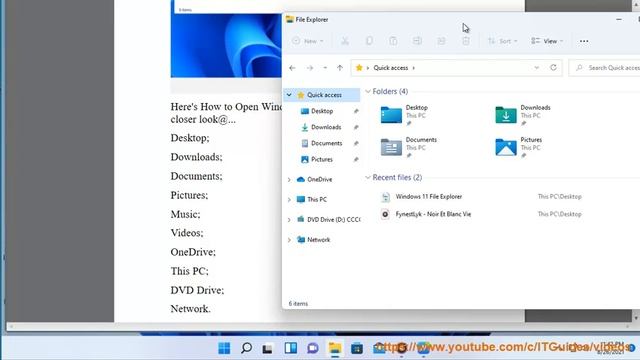
Task: Click 'DVD Drive:' text in the document
Action: tap(197, 290)
